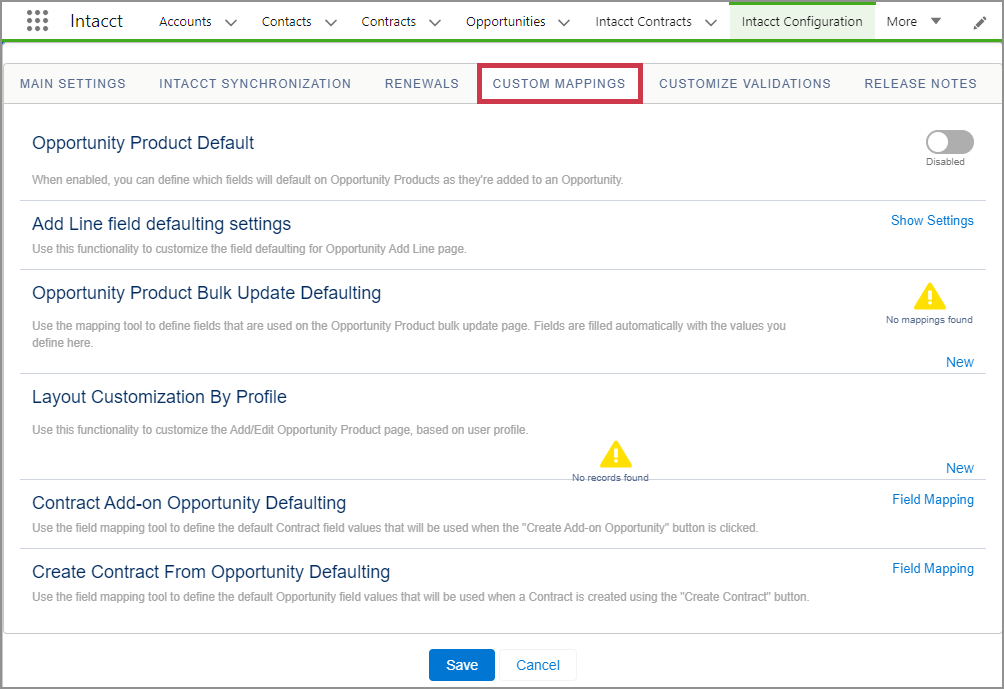The width and height of the screenshot is (1004, 689).
Task: Open the Opportunities tab dropdown
Action: click(x=564, y=21)
